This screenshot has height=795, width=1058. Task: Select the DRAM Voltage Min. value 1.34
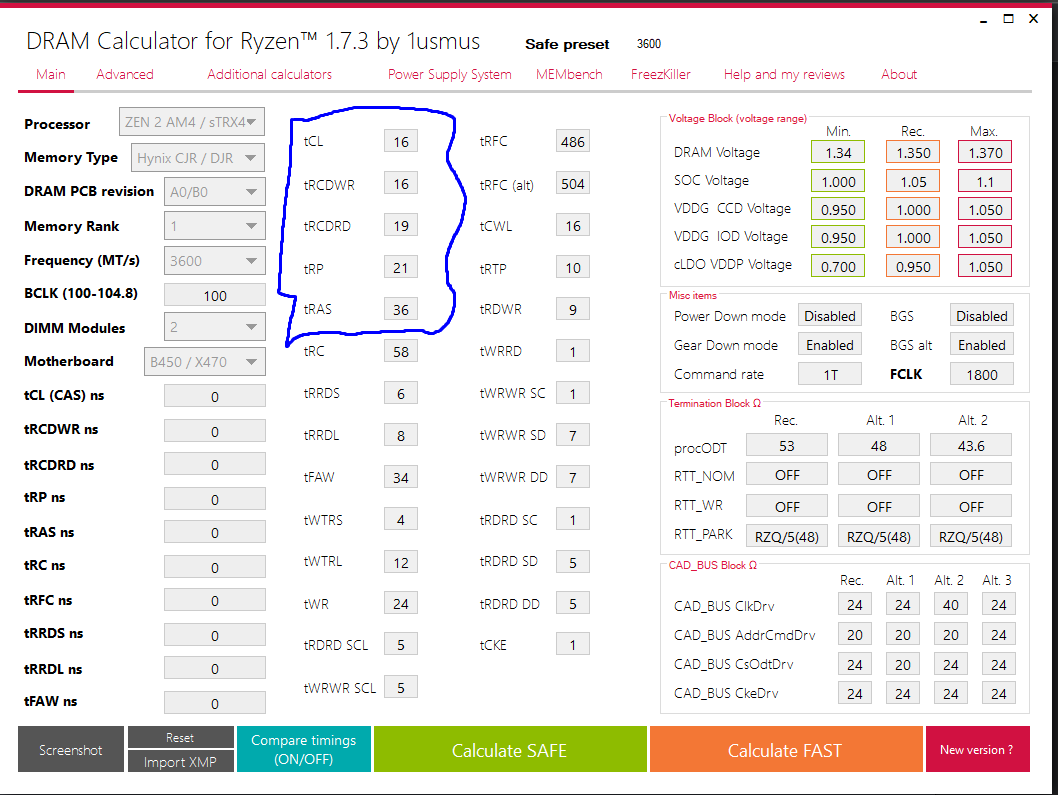838,153
